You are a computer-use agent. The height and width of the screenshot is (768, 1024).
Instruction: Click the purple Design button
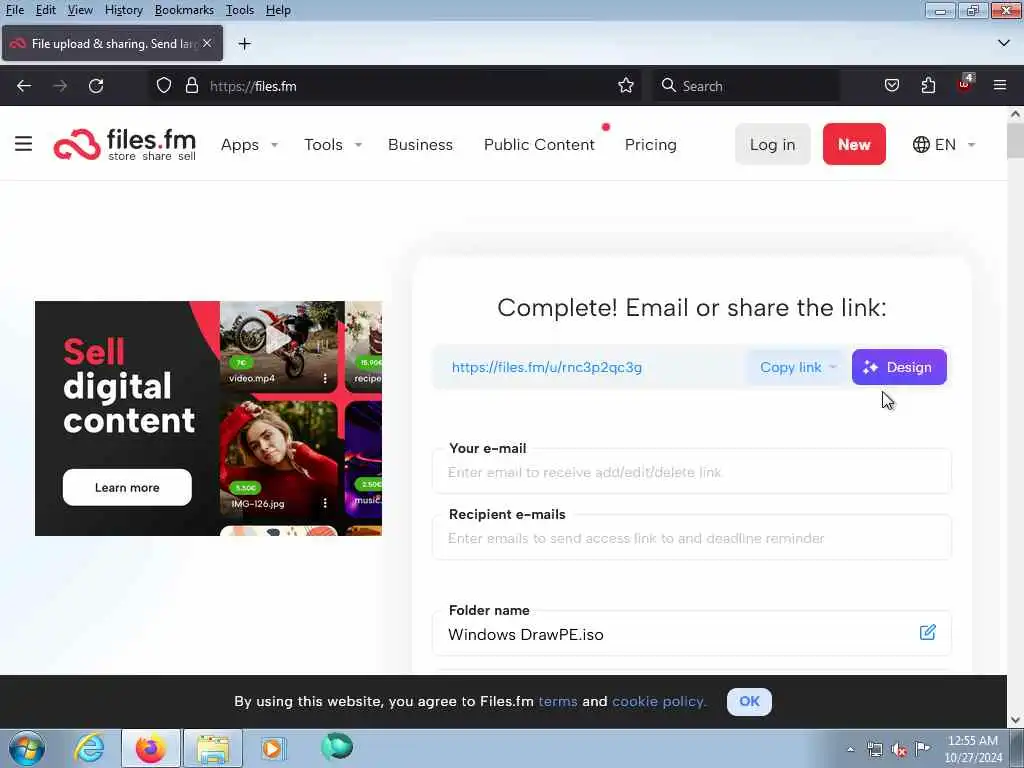899,367
